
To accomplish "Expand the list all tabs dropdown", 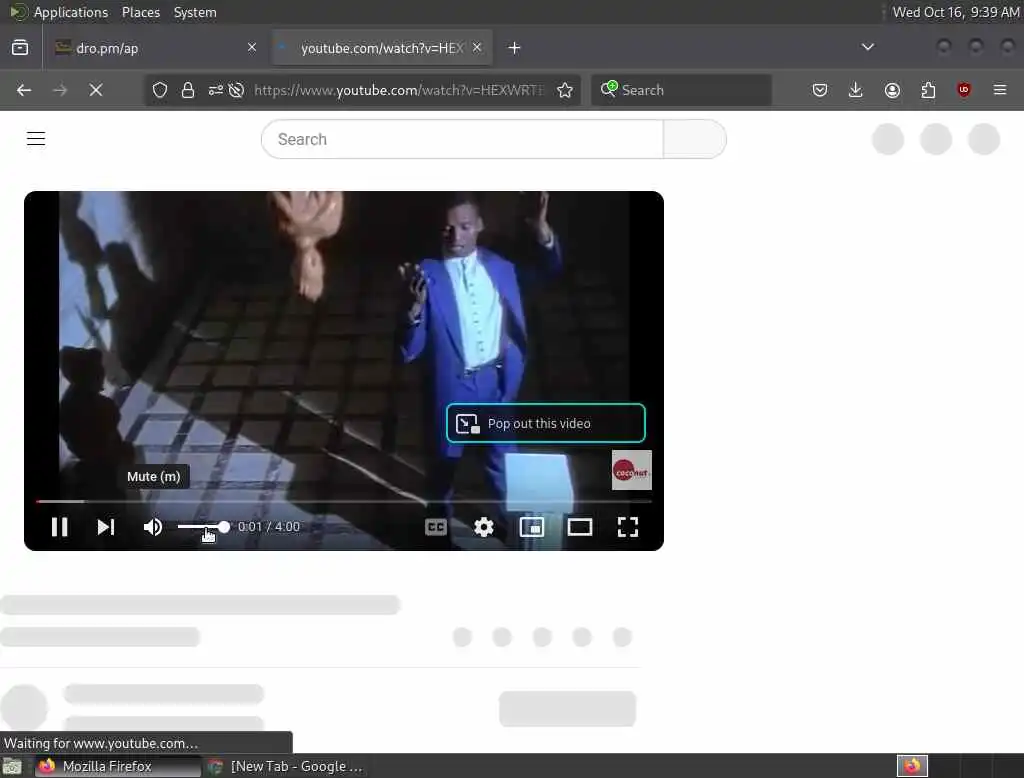I will click(867, 47).
